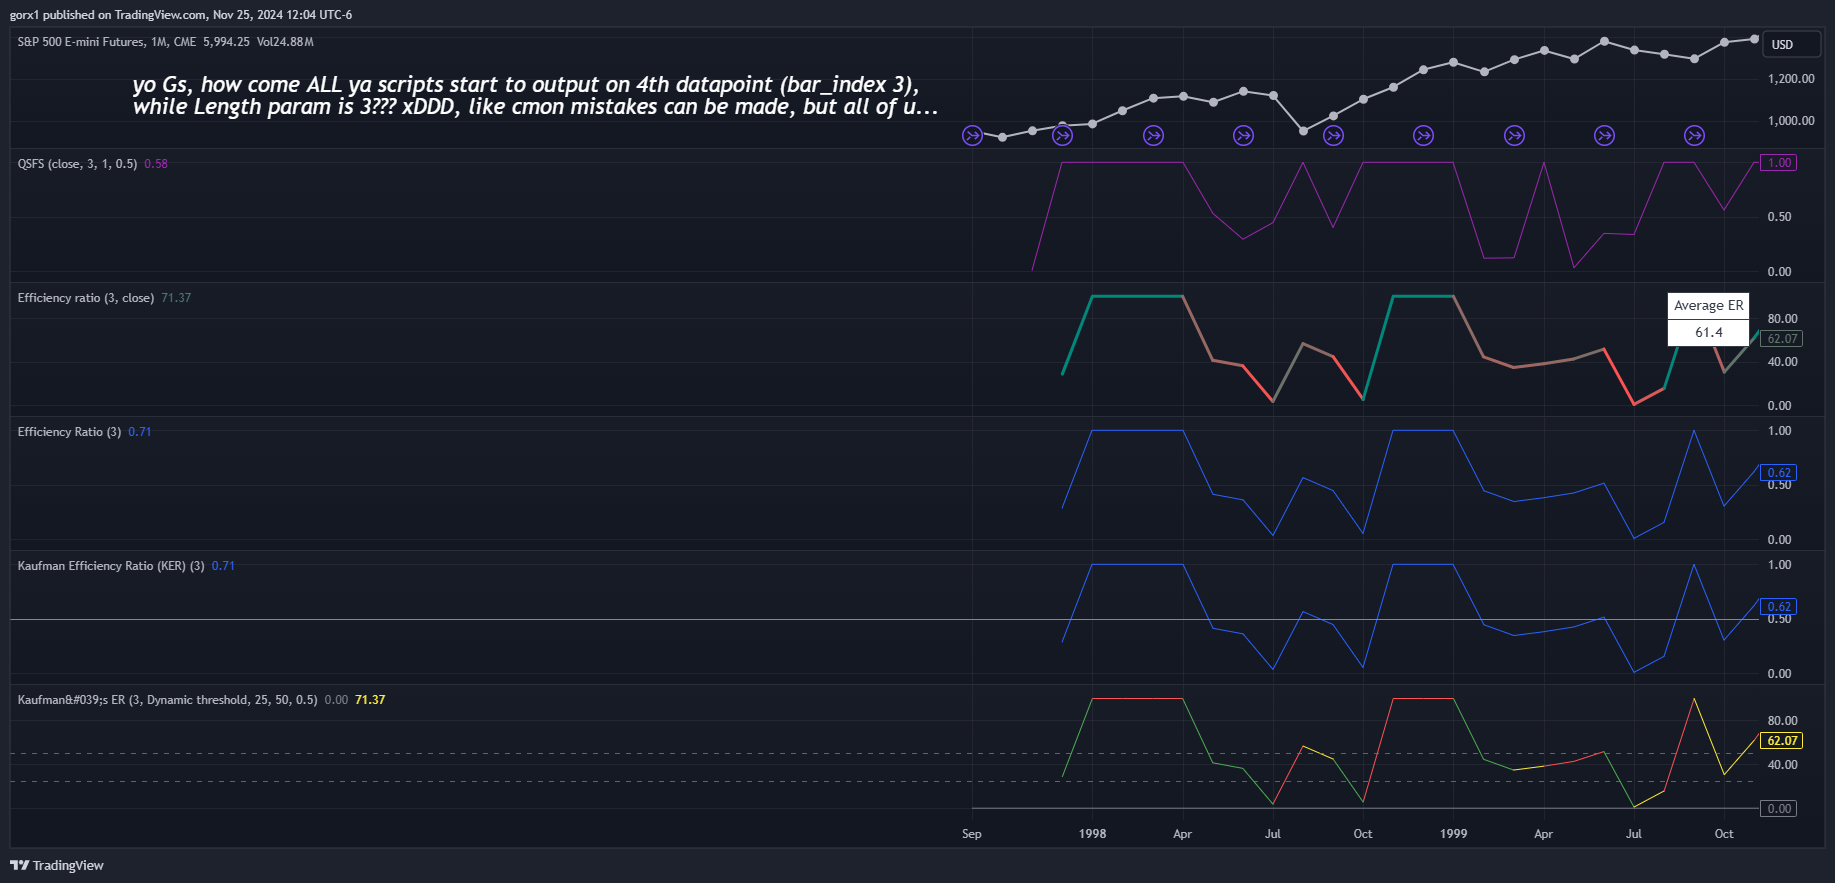
Task: Select the Kaufman's ER Dynamic threshold legend
Action: pyautogui.click(x=167, y=700)
